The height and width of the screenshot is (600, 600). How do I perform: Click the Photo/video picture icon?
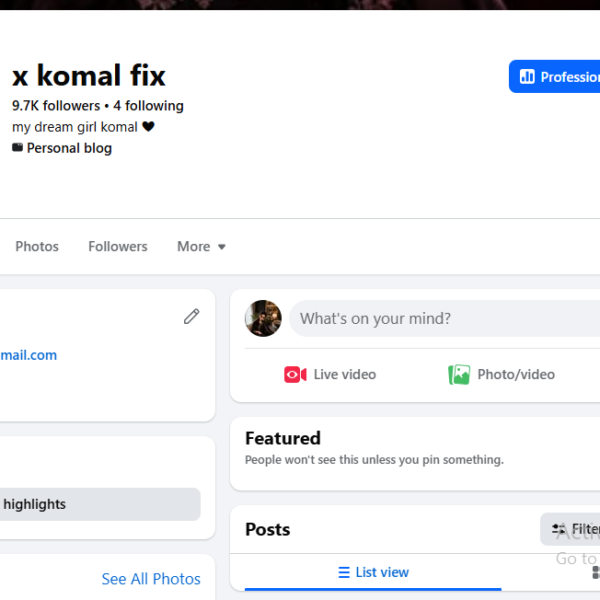click(459, 375)
